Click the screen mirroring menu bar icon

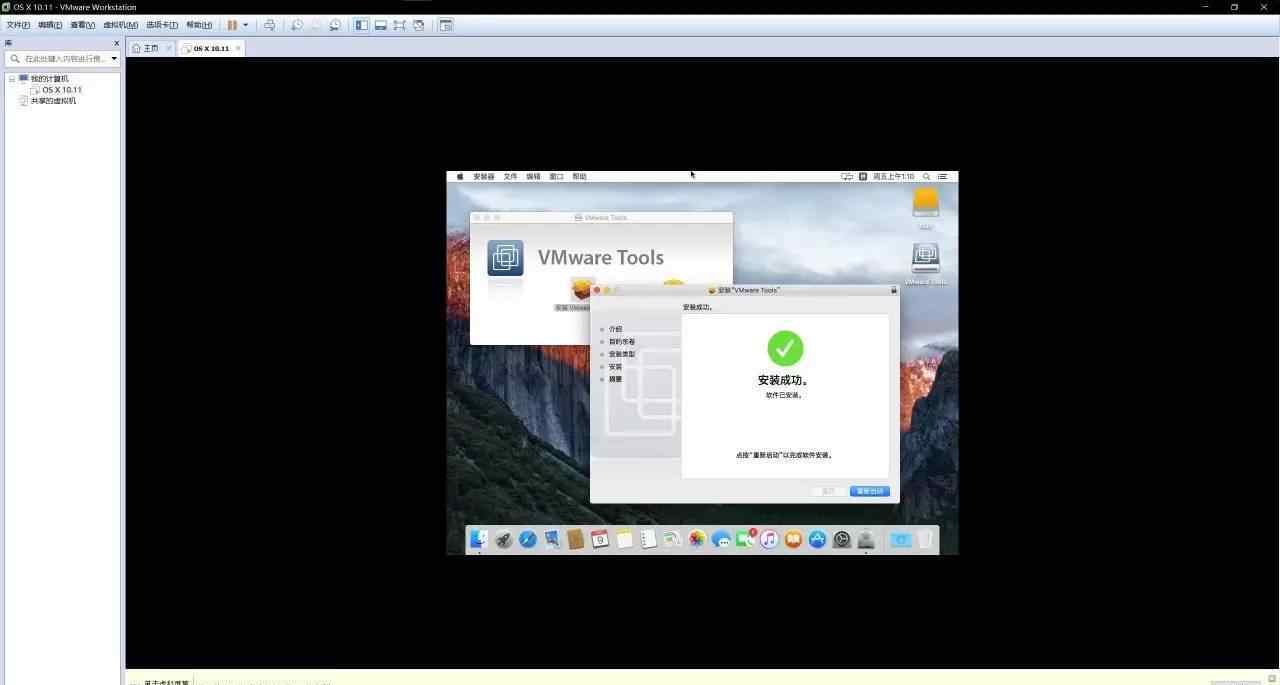pyautogui.click(x=847, y=176)
